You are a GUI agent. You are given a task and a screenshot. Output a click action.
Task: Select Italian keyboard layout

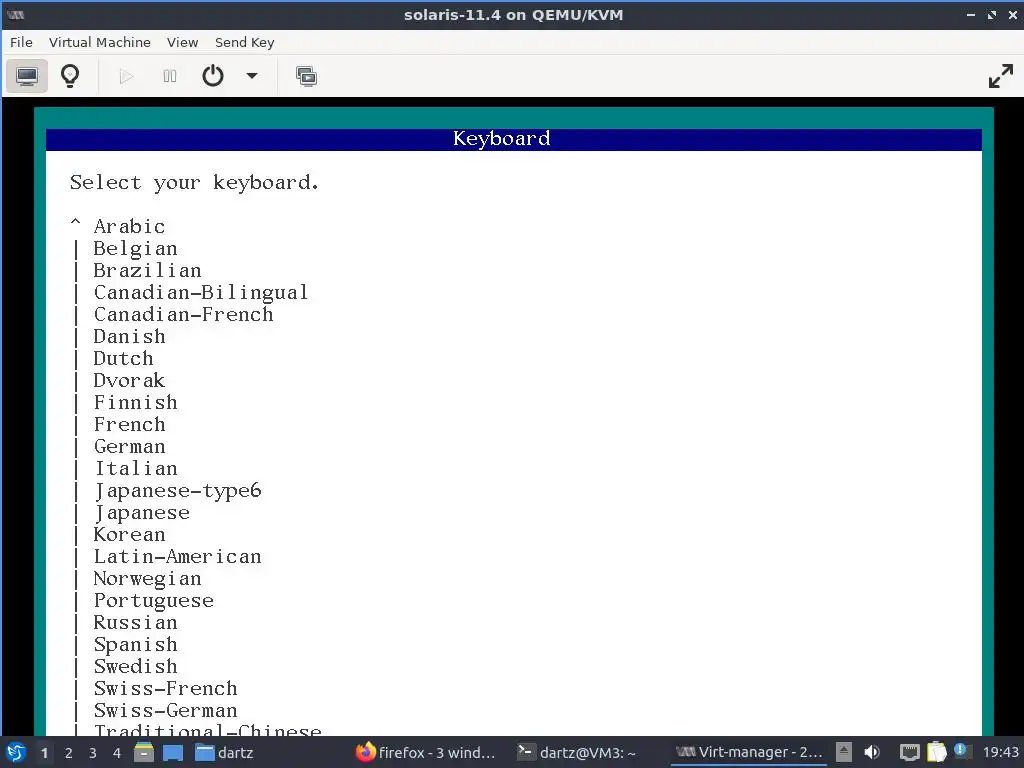pyautogui.click(x=135, y=468)
